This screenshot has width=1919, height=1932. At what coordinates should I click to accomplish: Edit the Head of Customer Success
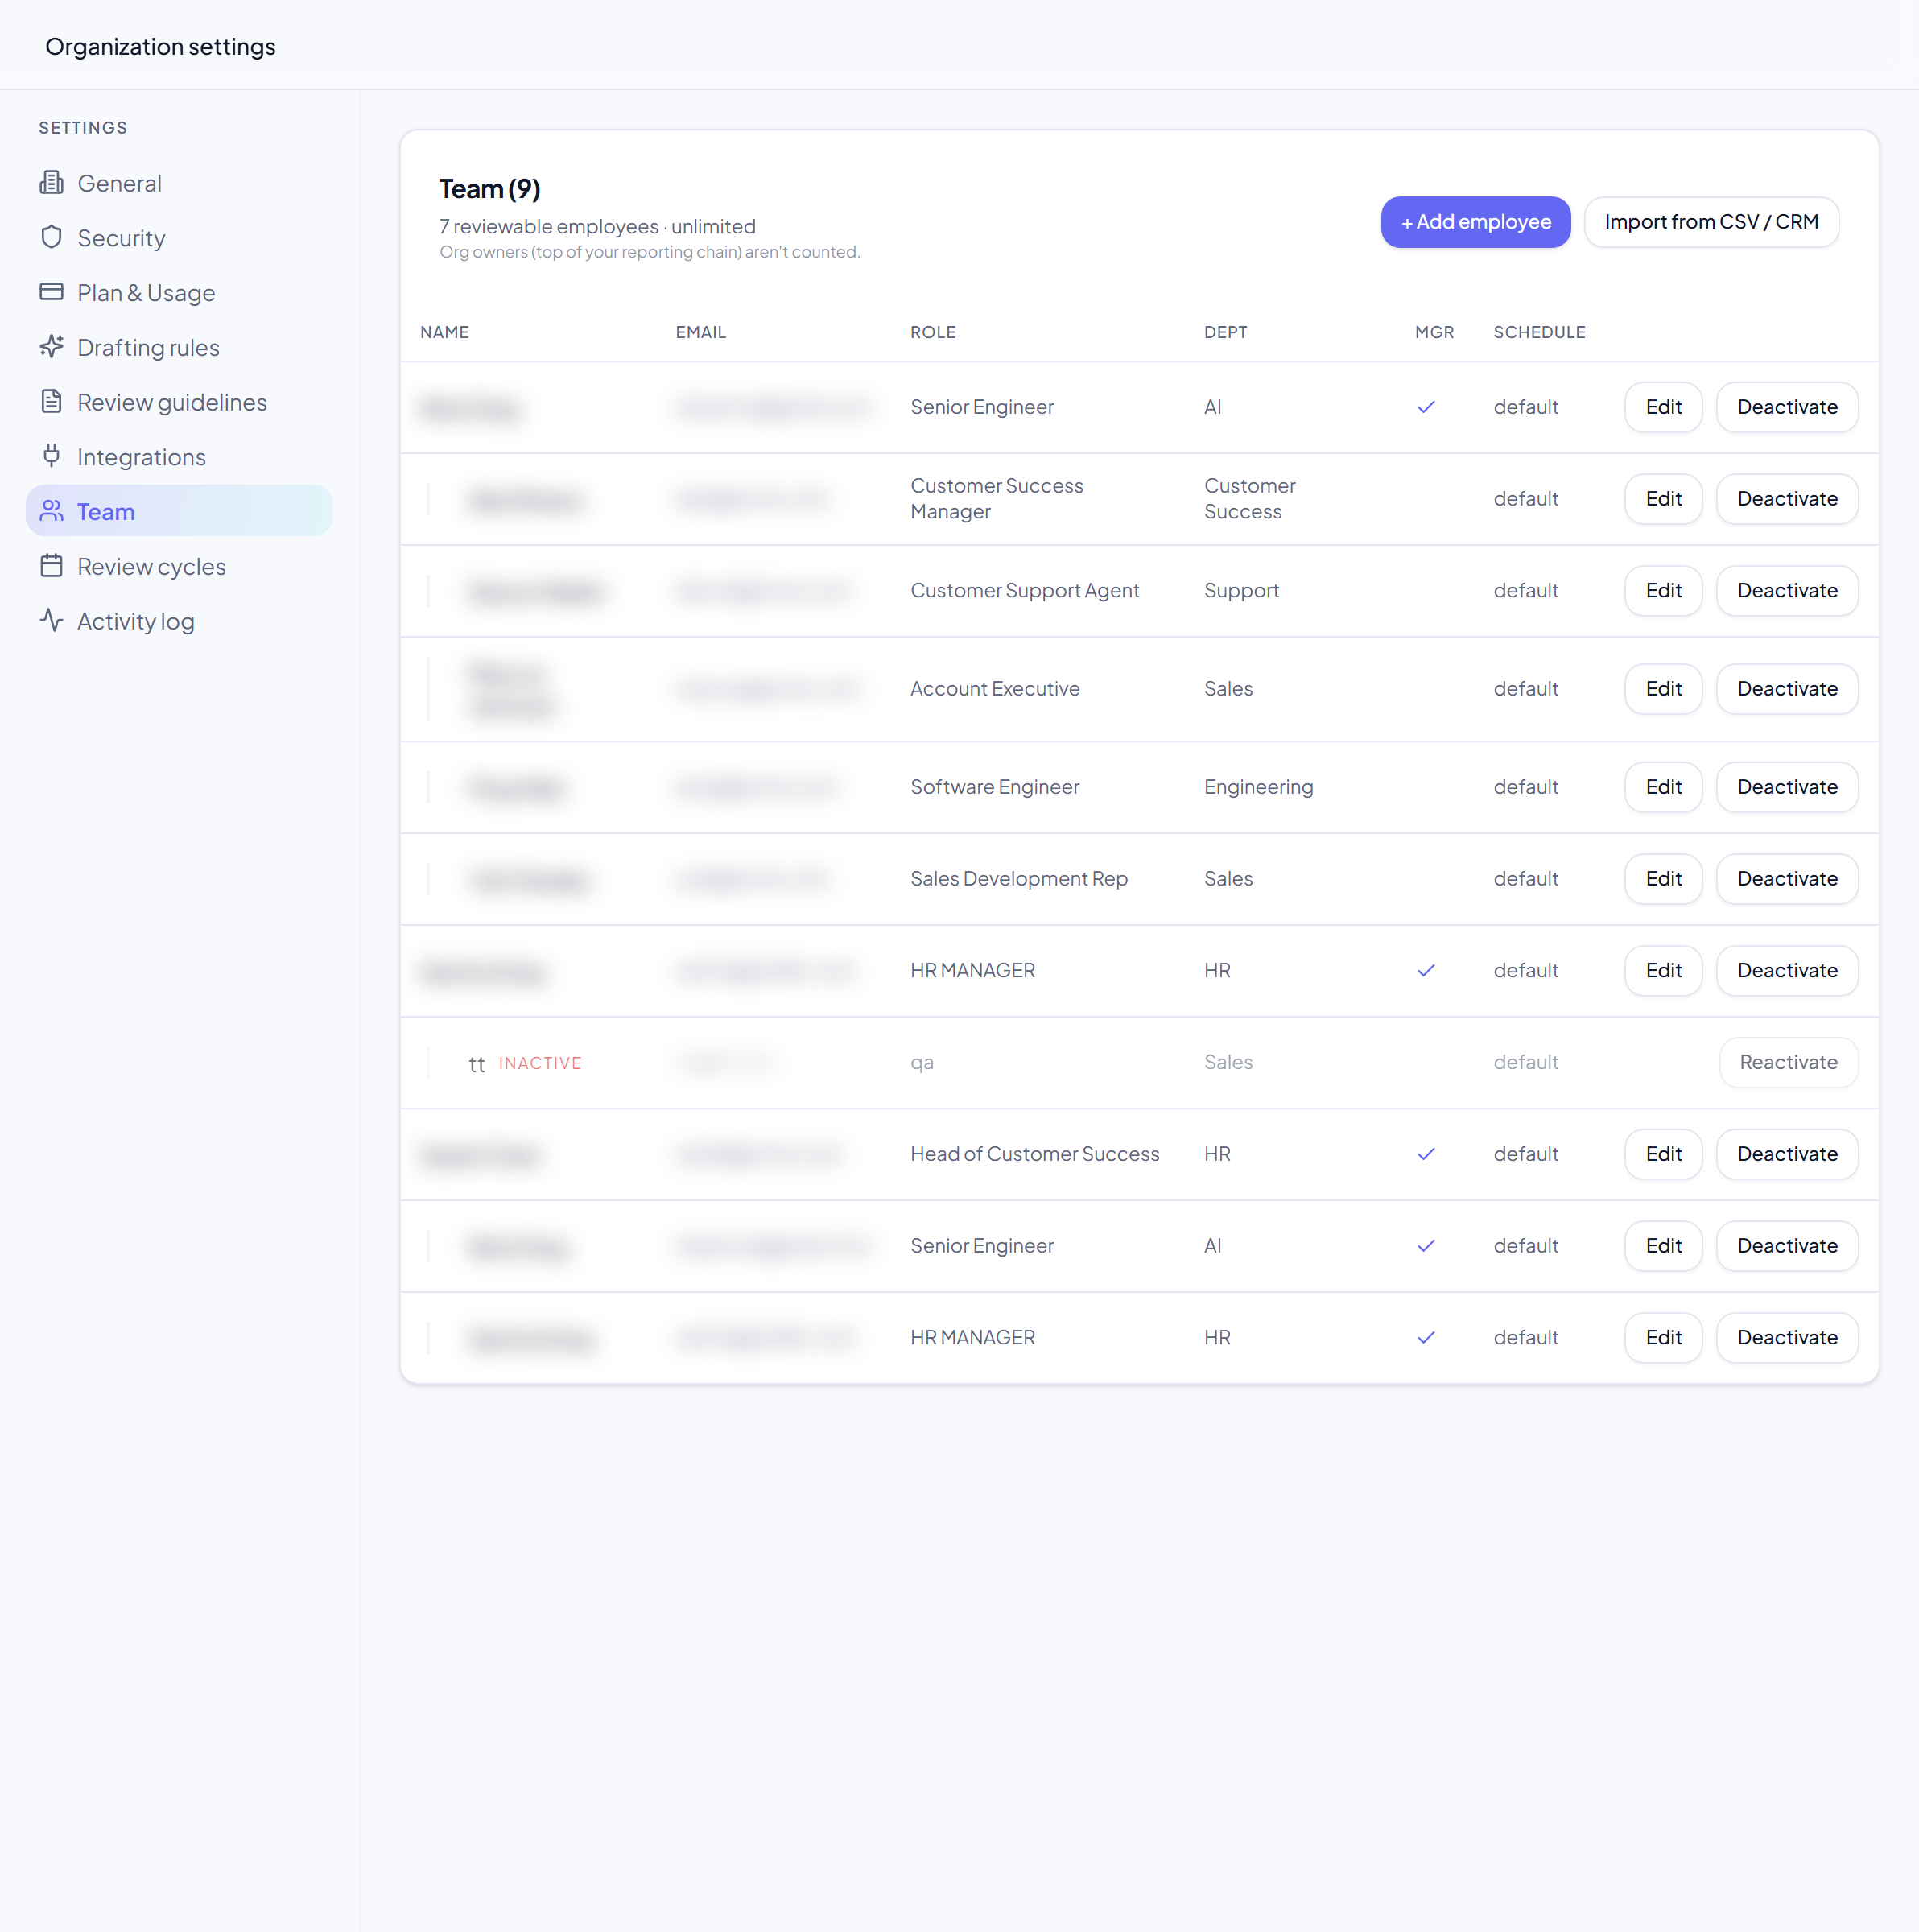[1663, 1154]
